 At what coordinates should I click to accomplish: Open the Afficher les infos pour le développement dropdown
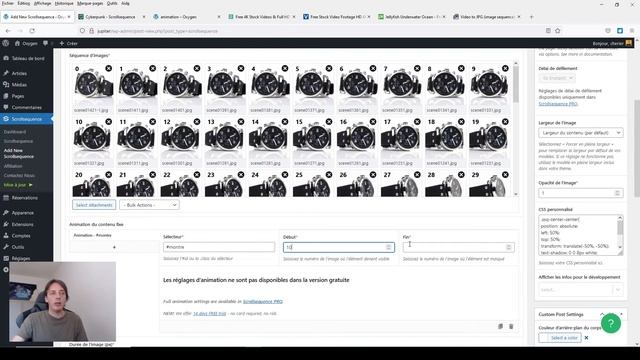[581, 290]
